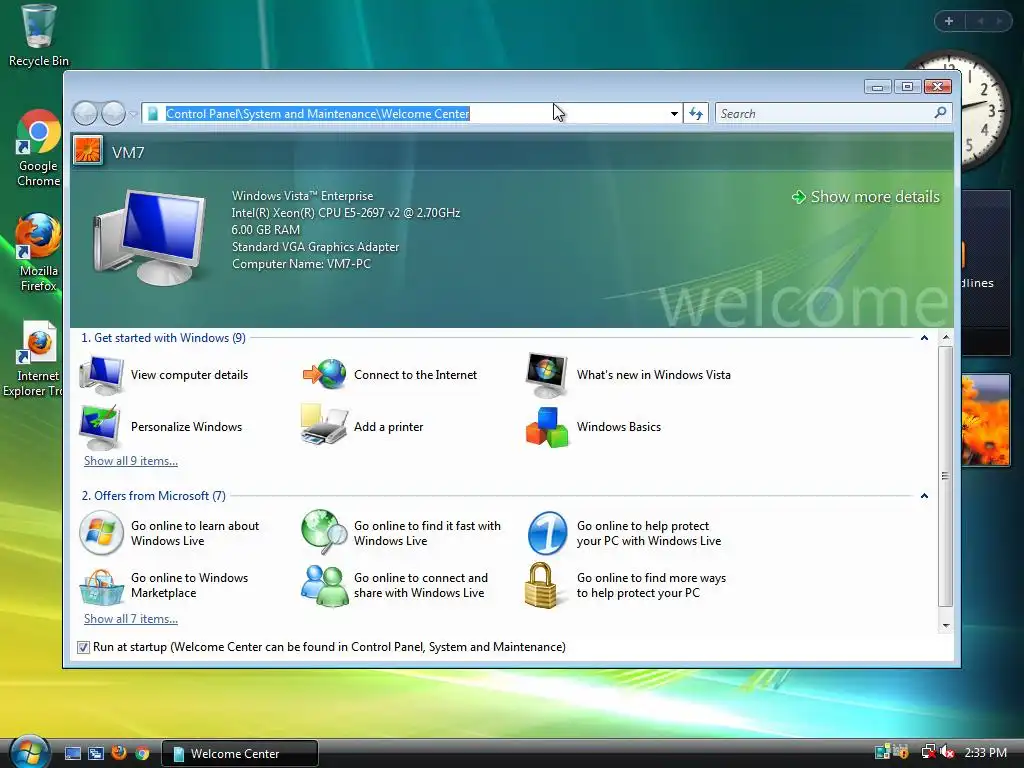Select Mozilla Firefox desktop shortcut

(39, 253)
